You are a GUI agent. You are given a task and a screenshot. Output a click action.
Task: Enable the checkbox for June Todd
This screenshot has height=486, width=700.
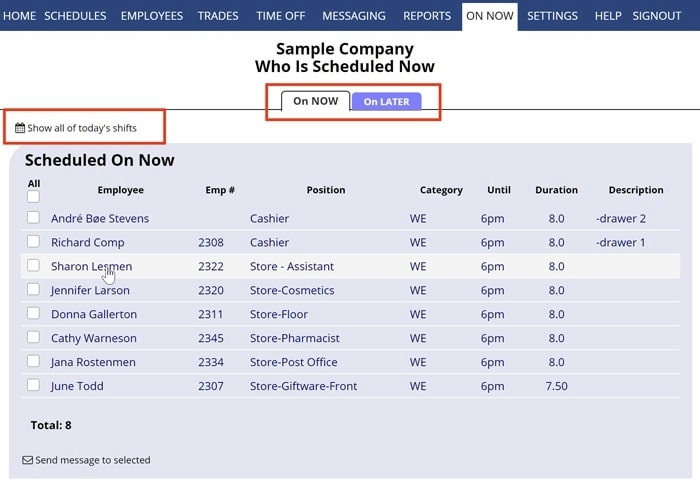33,385
